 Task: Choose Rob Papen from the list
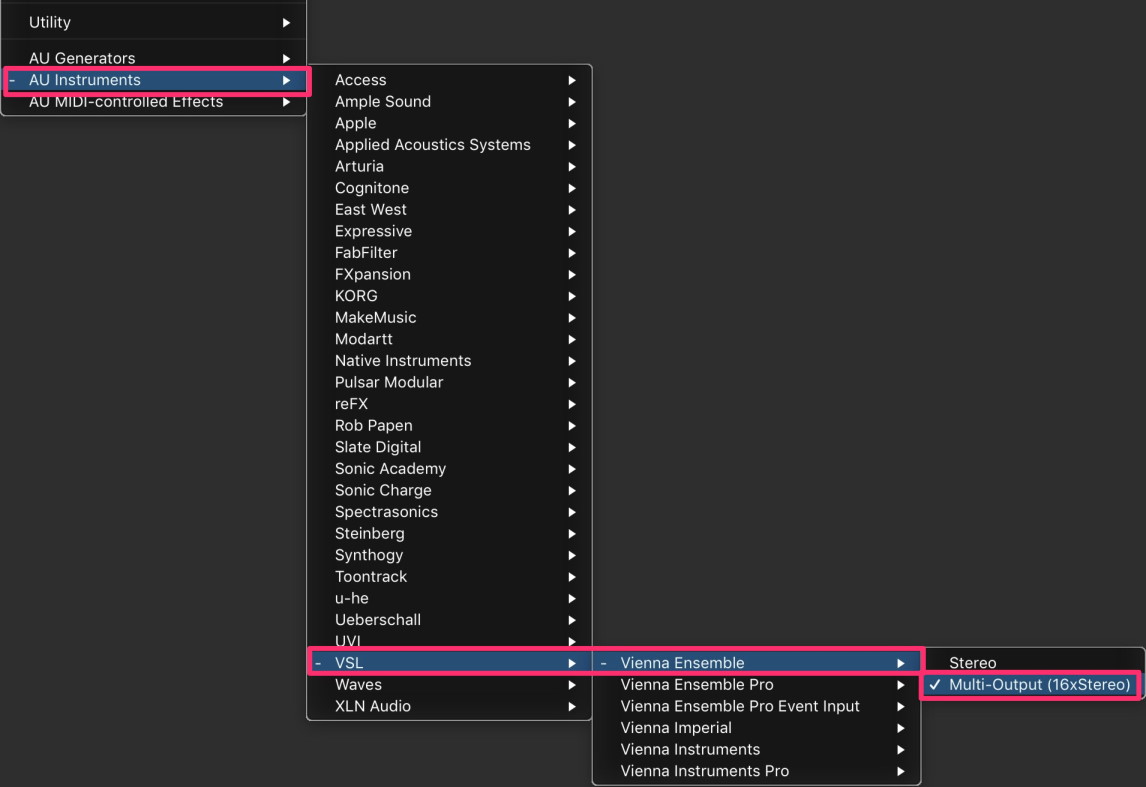449,425
